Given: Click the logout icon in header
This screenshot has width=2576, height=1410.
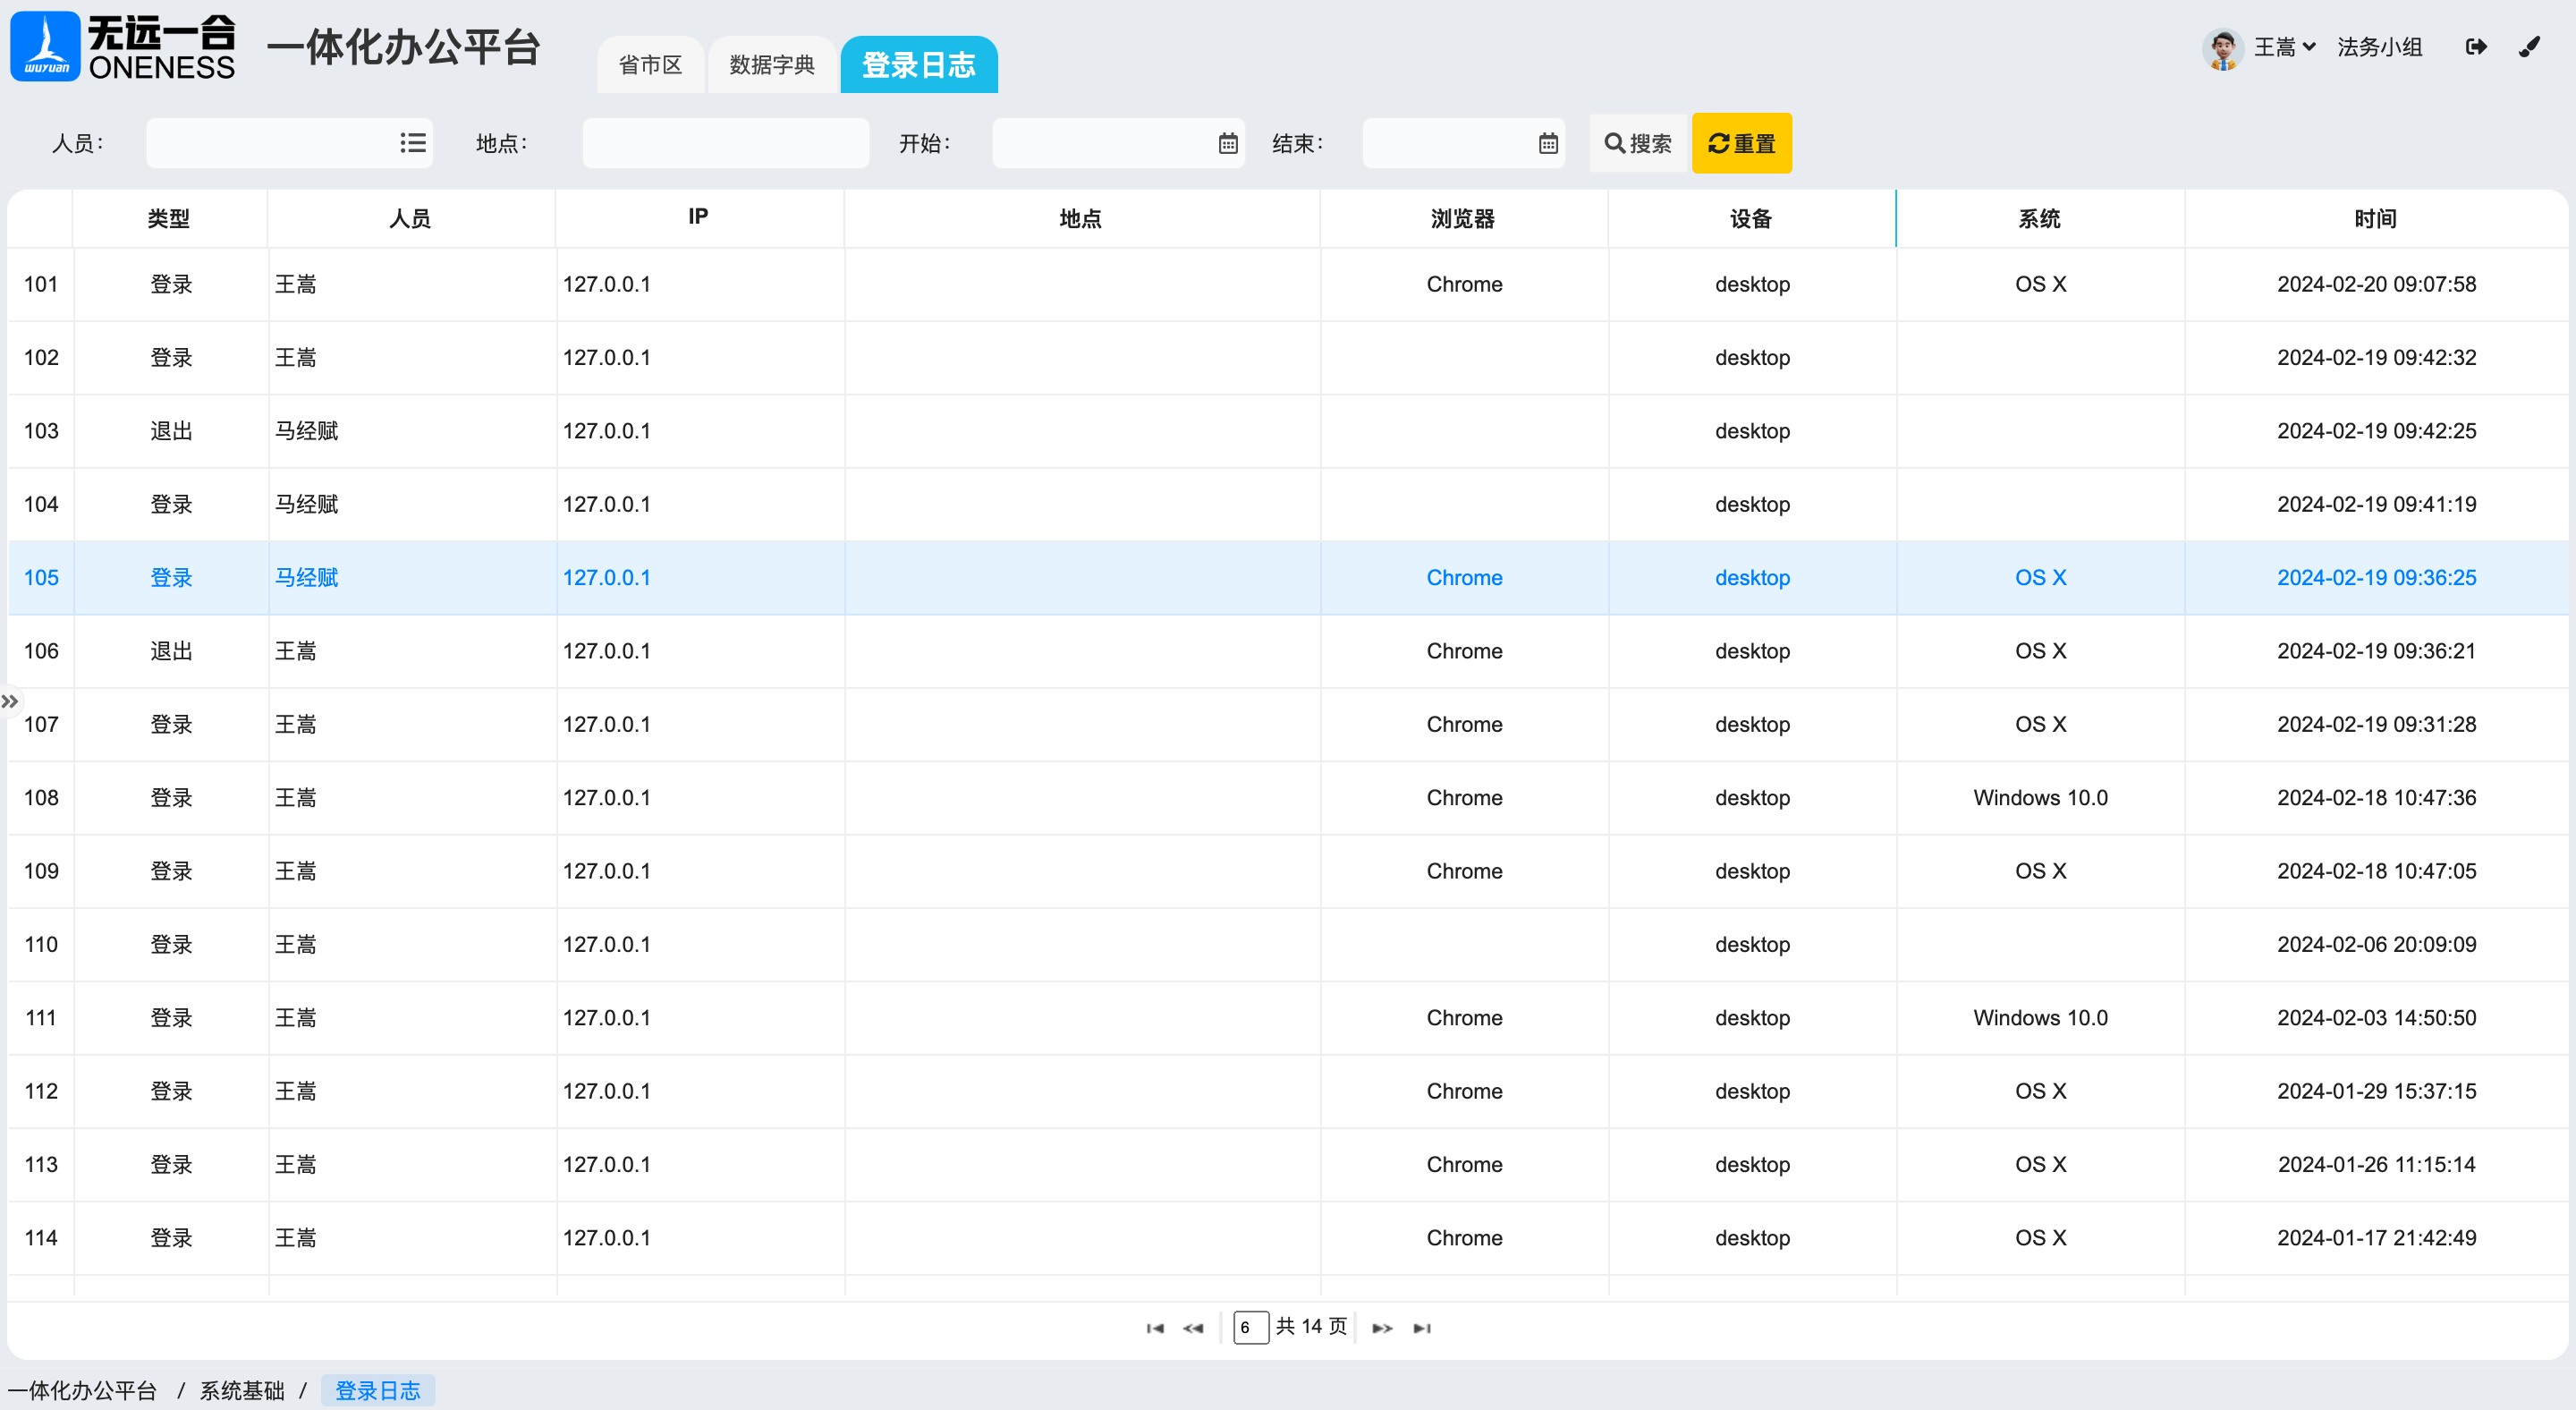Looking at the screenshot, I should pos(2475,47).
